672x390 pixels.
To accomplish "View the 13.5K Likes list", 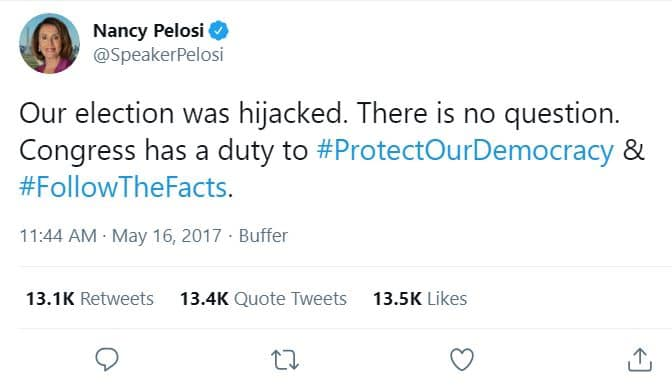I will [420, 299].
